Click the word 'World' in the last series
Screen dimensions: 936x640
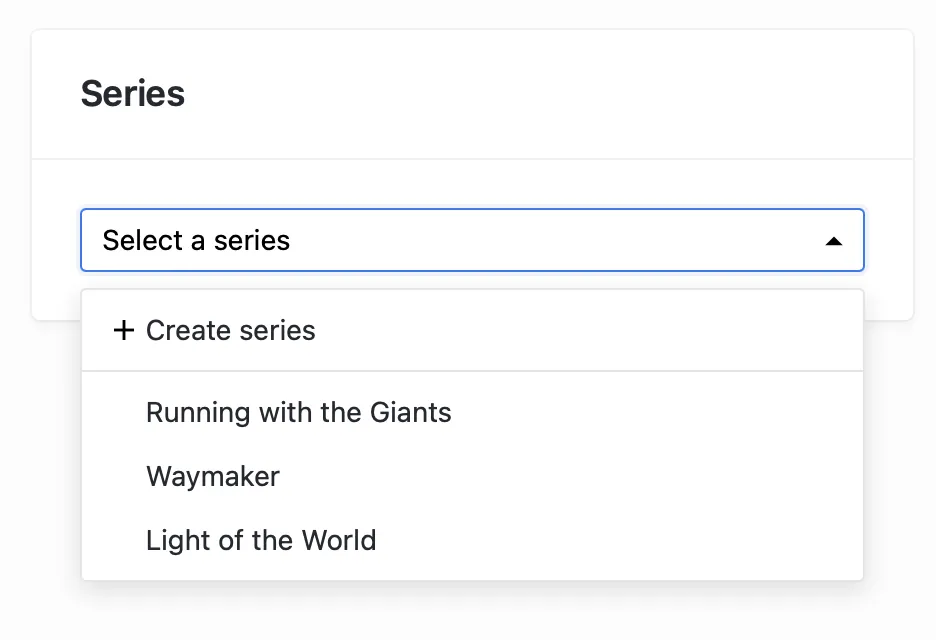[x=340, y=540]
